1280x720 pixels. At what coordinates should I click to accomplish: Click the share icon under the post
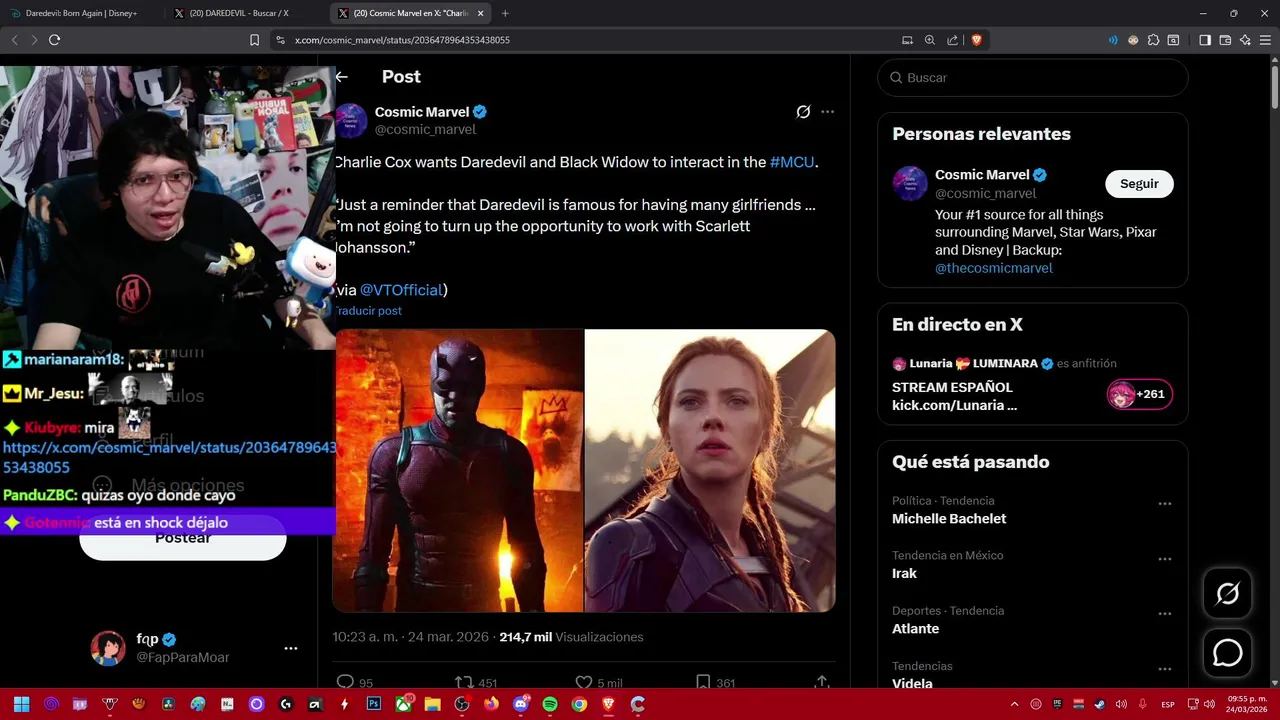(822, 682)
